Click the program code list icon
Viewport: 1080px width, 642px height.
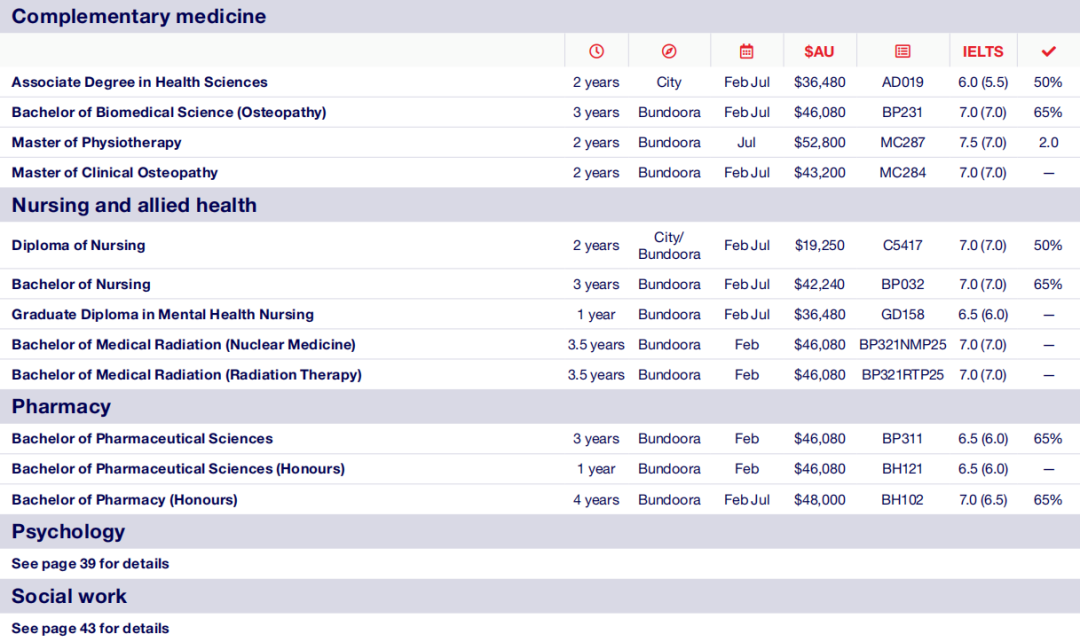point(902,52)
